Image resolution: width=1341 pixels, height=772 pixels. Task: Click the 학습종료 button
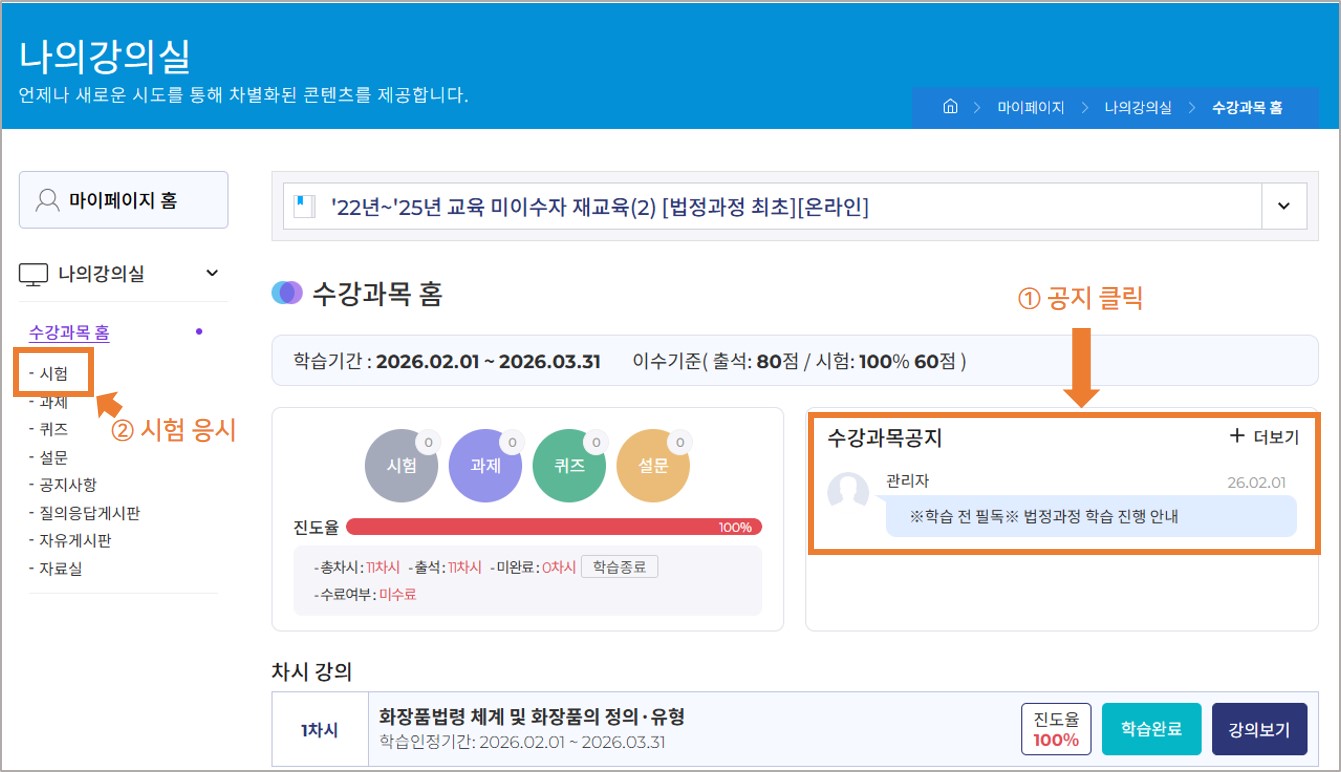619,567
